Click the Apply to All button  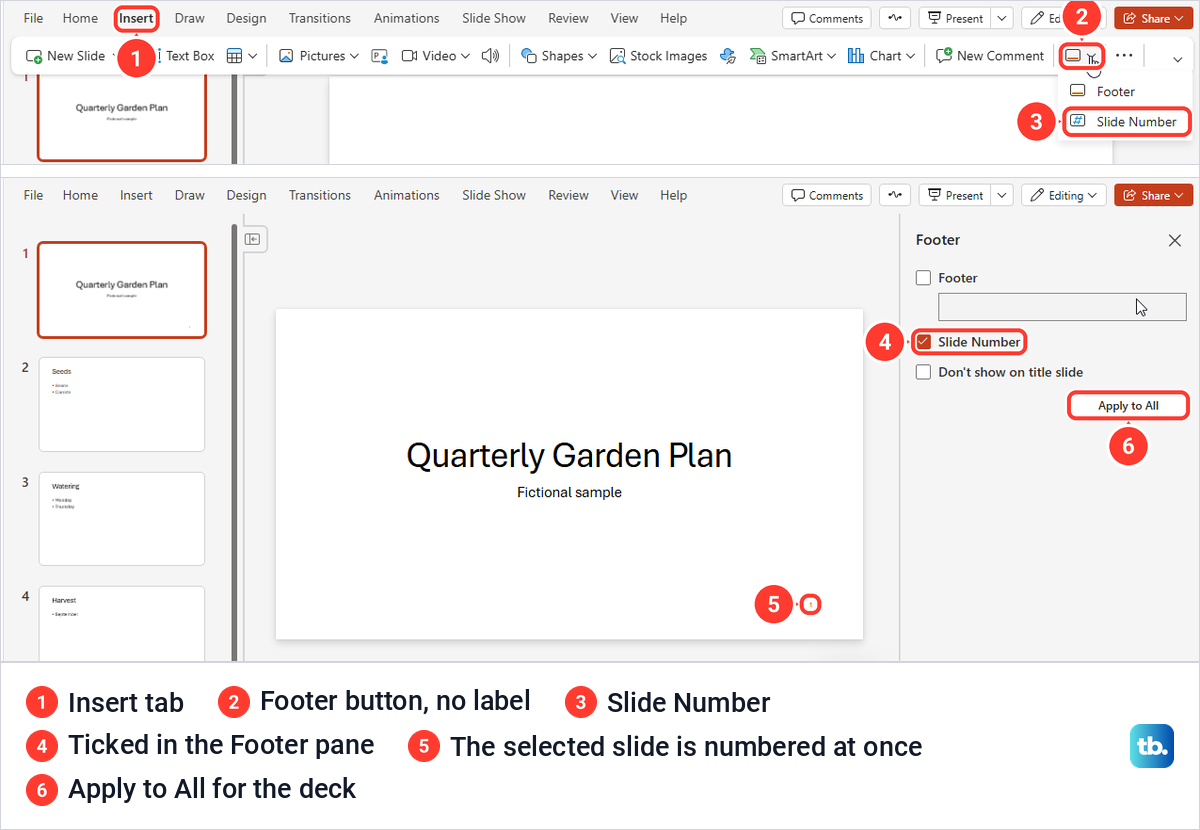tap(1128, 406)
